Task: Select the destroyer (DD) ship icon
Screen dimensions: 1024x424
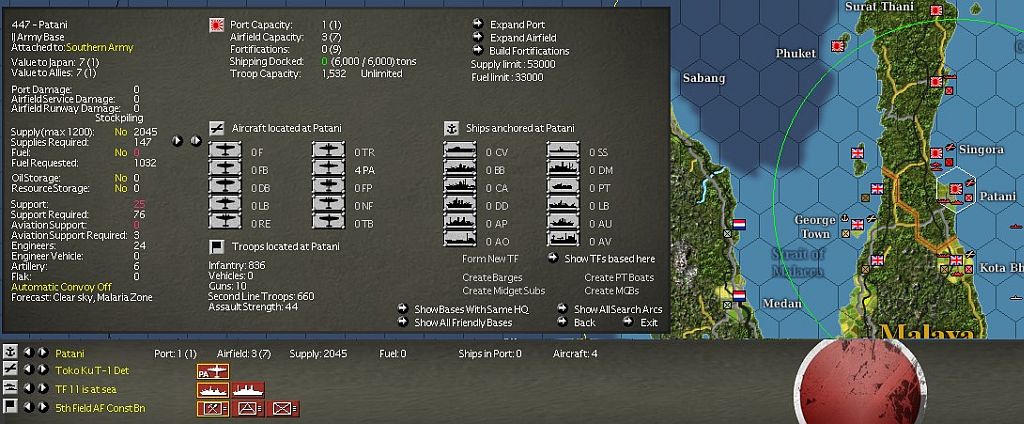Action: (460, 204)
